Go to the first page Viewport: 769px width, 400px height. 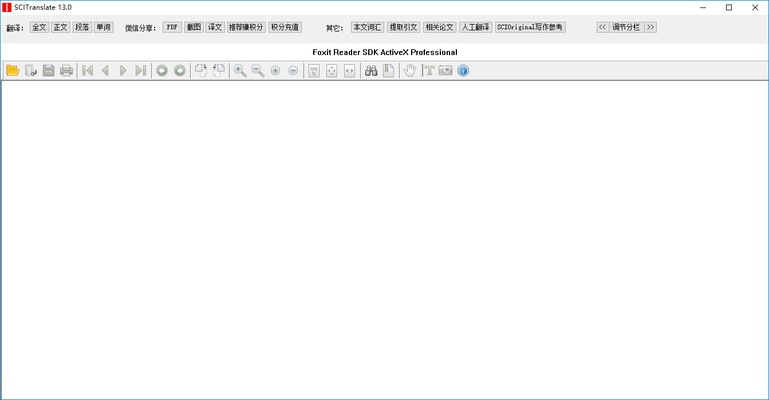point(88,71)
